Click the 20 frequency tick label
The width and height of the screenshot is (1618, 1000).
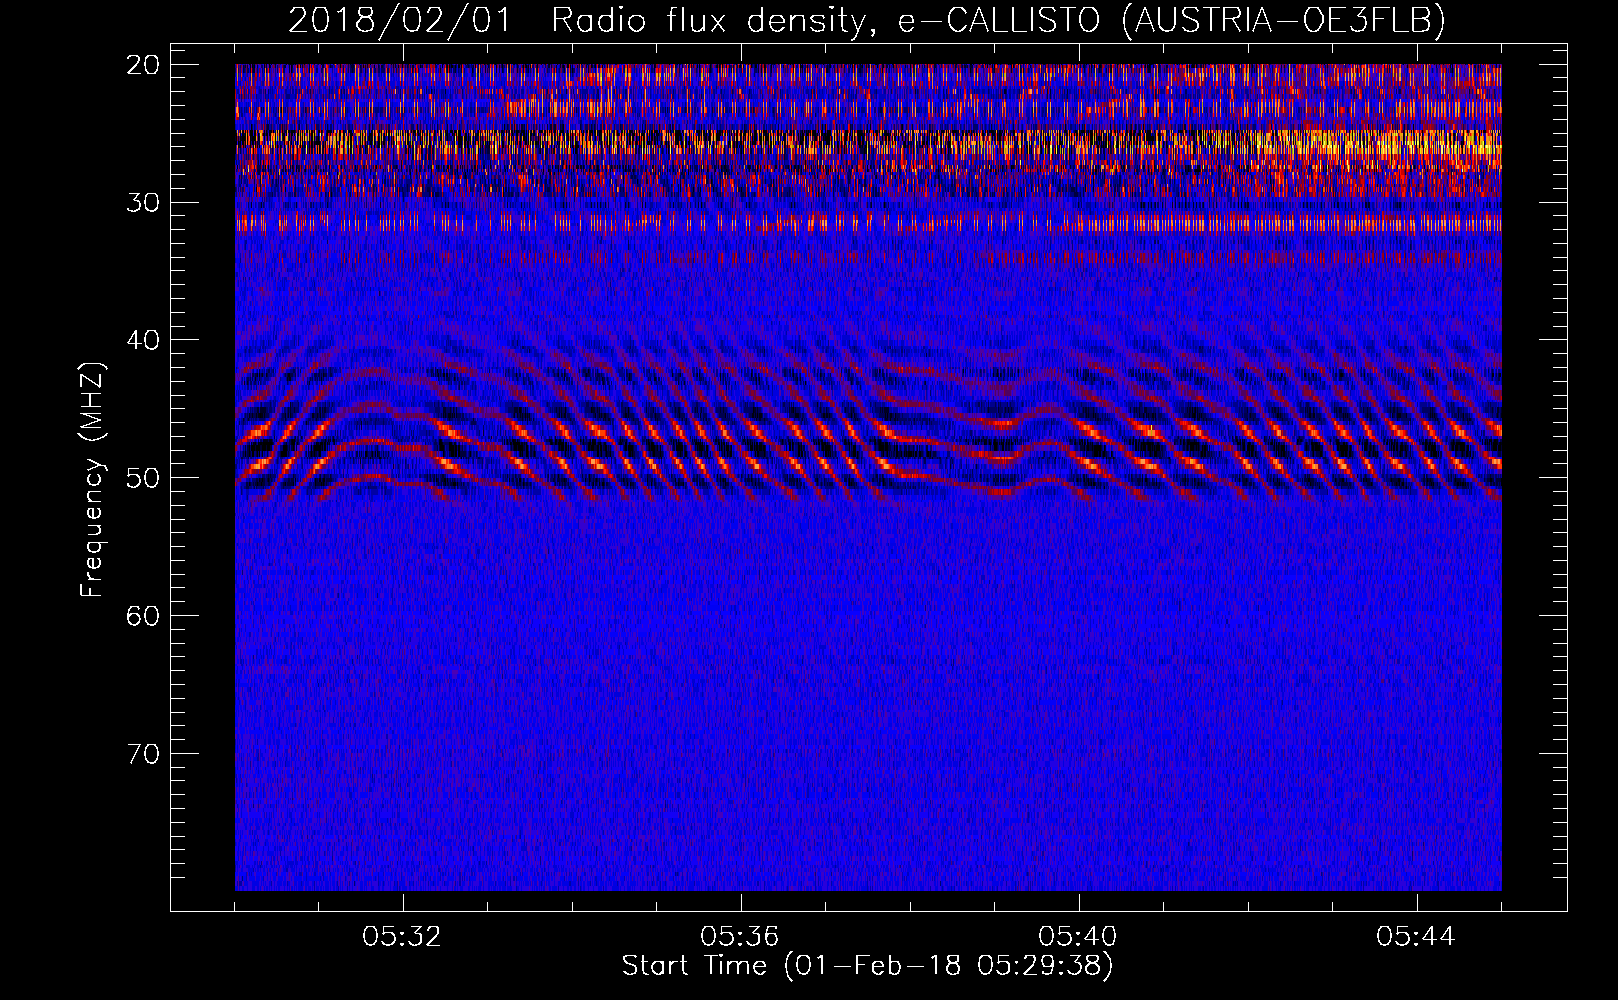pyautogui.click(x=145, y=65)
